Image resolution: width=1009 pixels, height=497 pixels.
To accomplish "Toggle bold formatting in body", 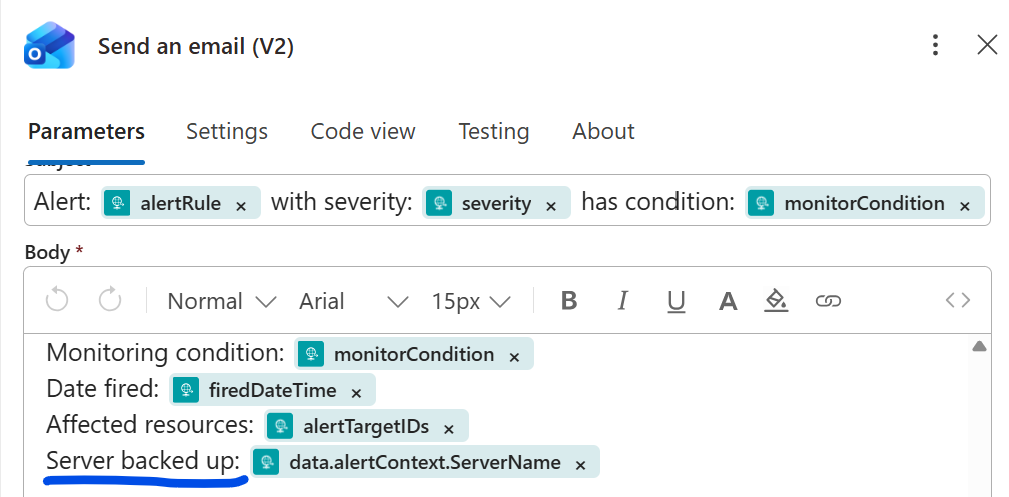I will 569,301.
